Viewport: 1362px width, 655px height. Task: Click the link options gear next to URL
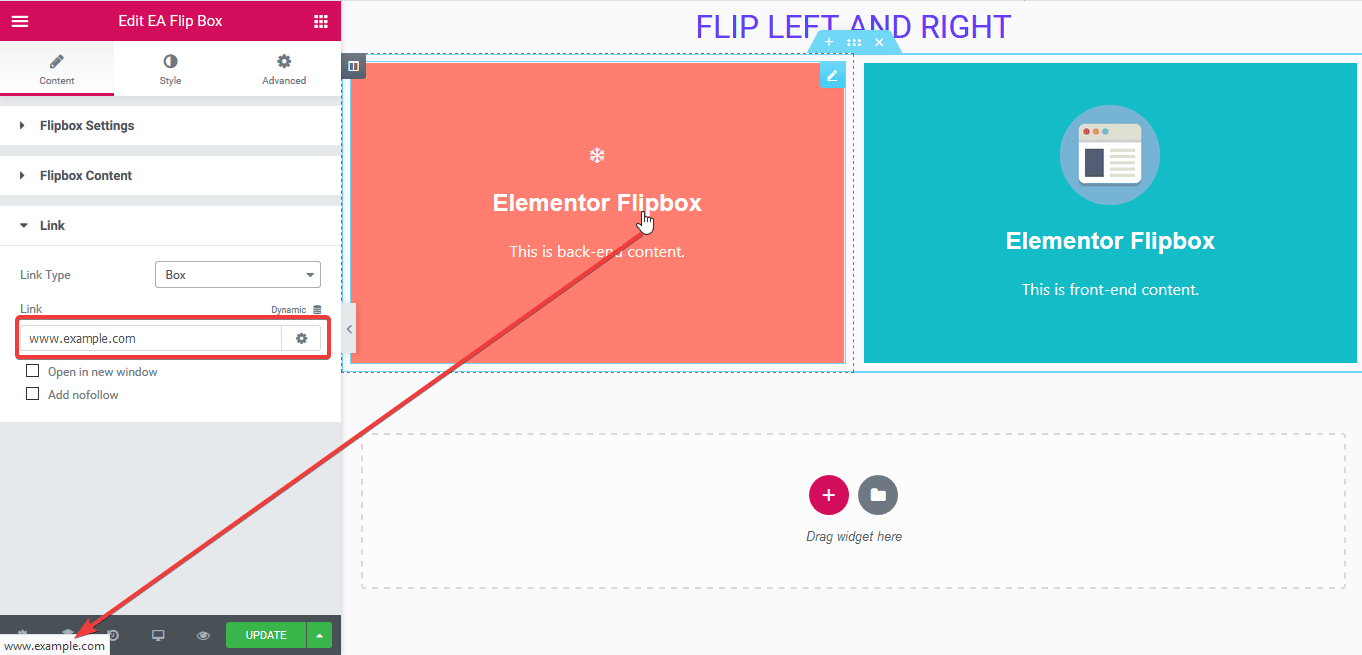[301, 338]
